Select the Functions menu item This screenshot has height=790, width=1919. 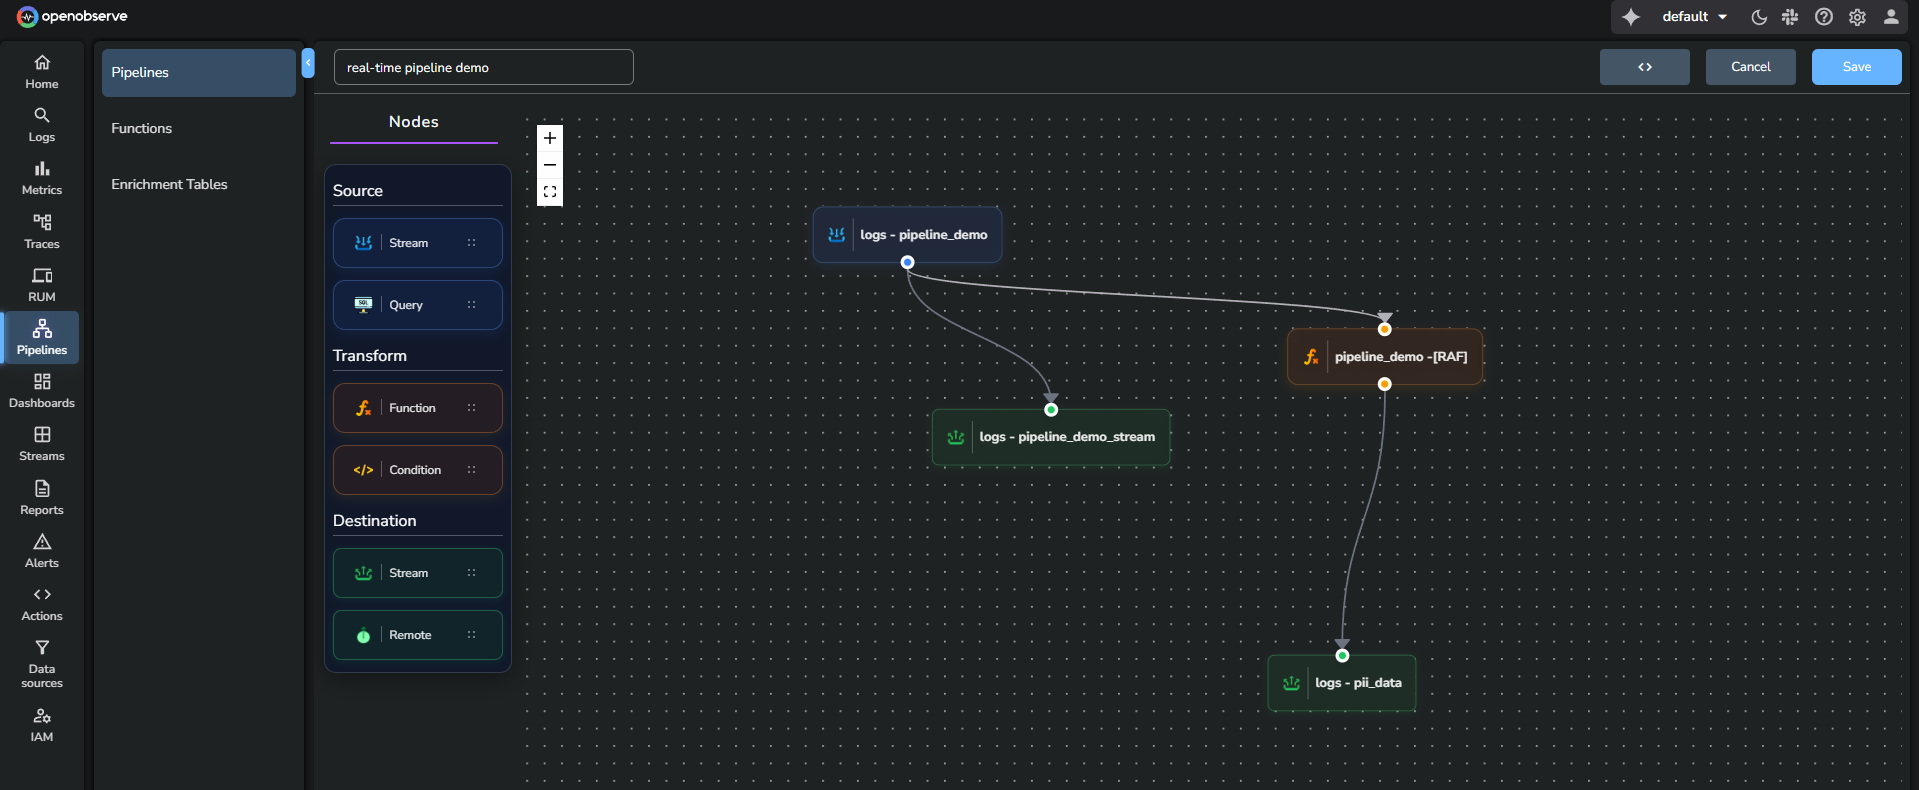[142, 128]
